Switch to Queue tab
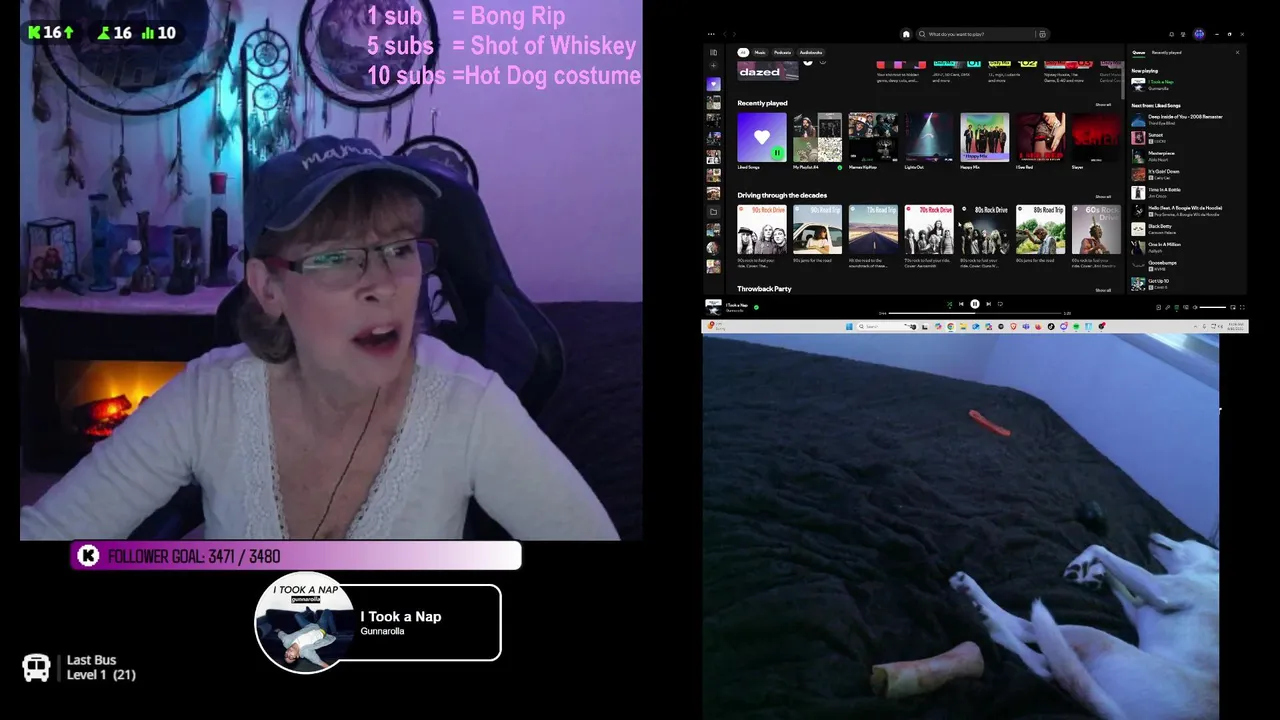This screenshot has height=720, width=1280. [x=1139, y=52]
